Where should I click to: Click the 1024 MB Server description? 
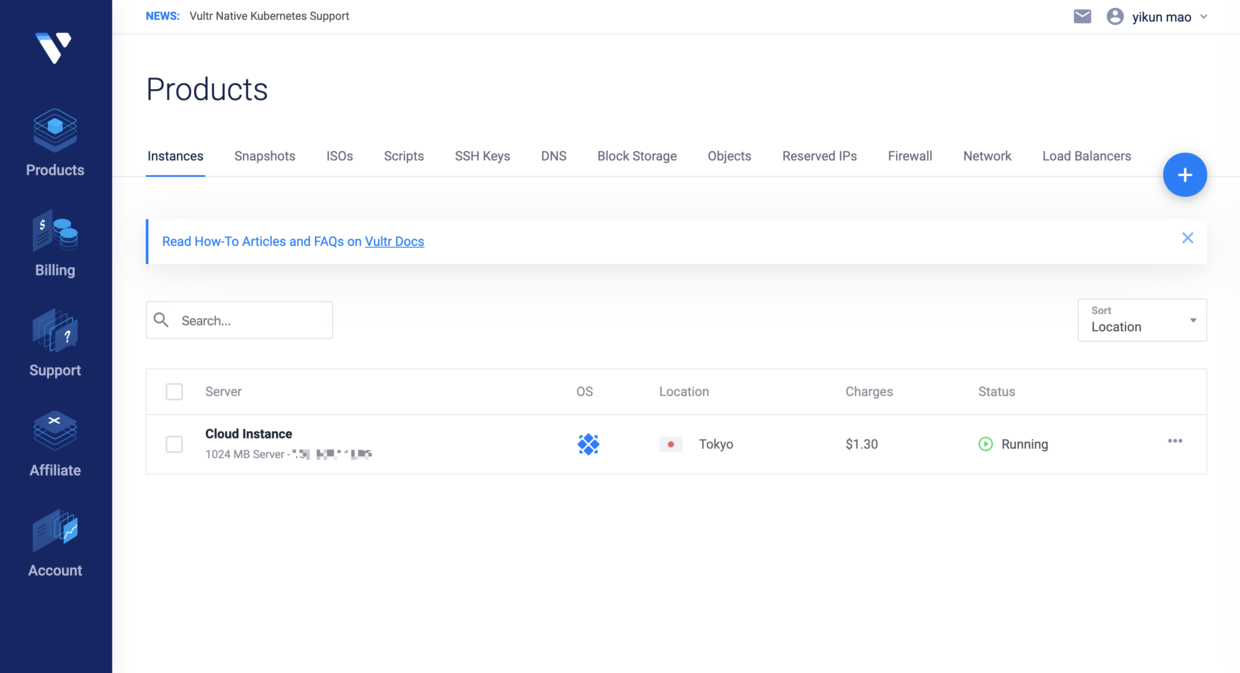pos(288,454)
